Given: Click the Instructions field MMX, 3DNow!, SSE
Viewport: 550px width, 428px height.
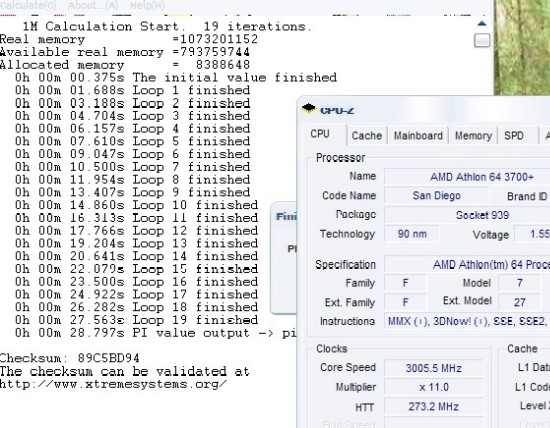Looking at the screenshot, I should coord(467,321).
